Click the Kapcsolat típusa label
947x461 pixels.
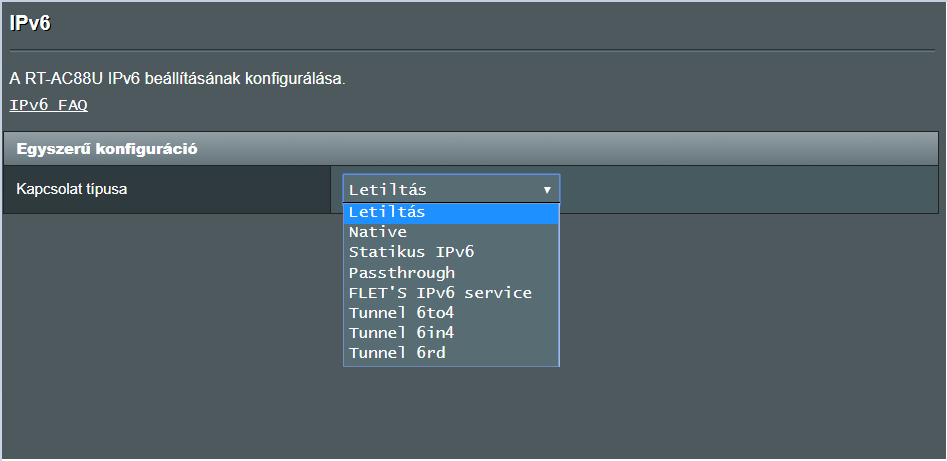point(72,189)
